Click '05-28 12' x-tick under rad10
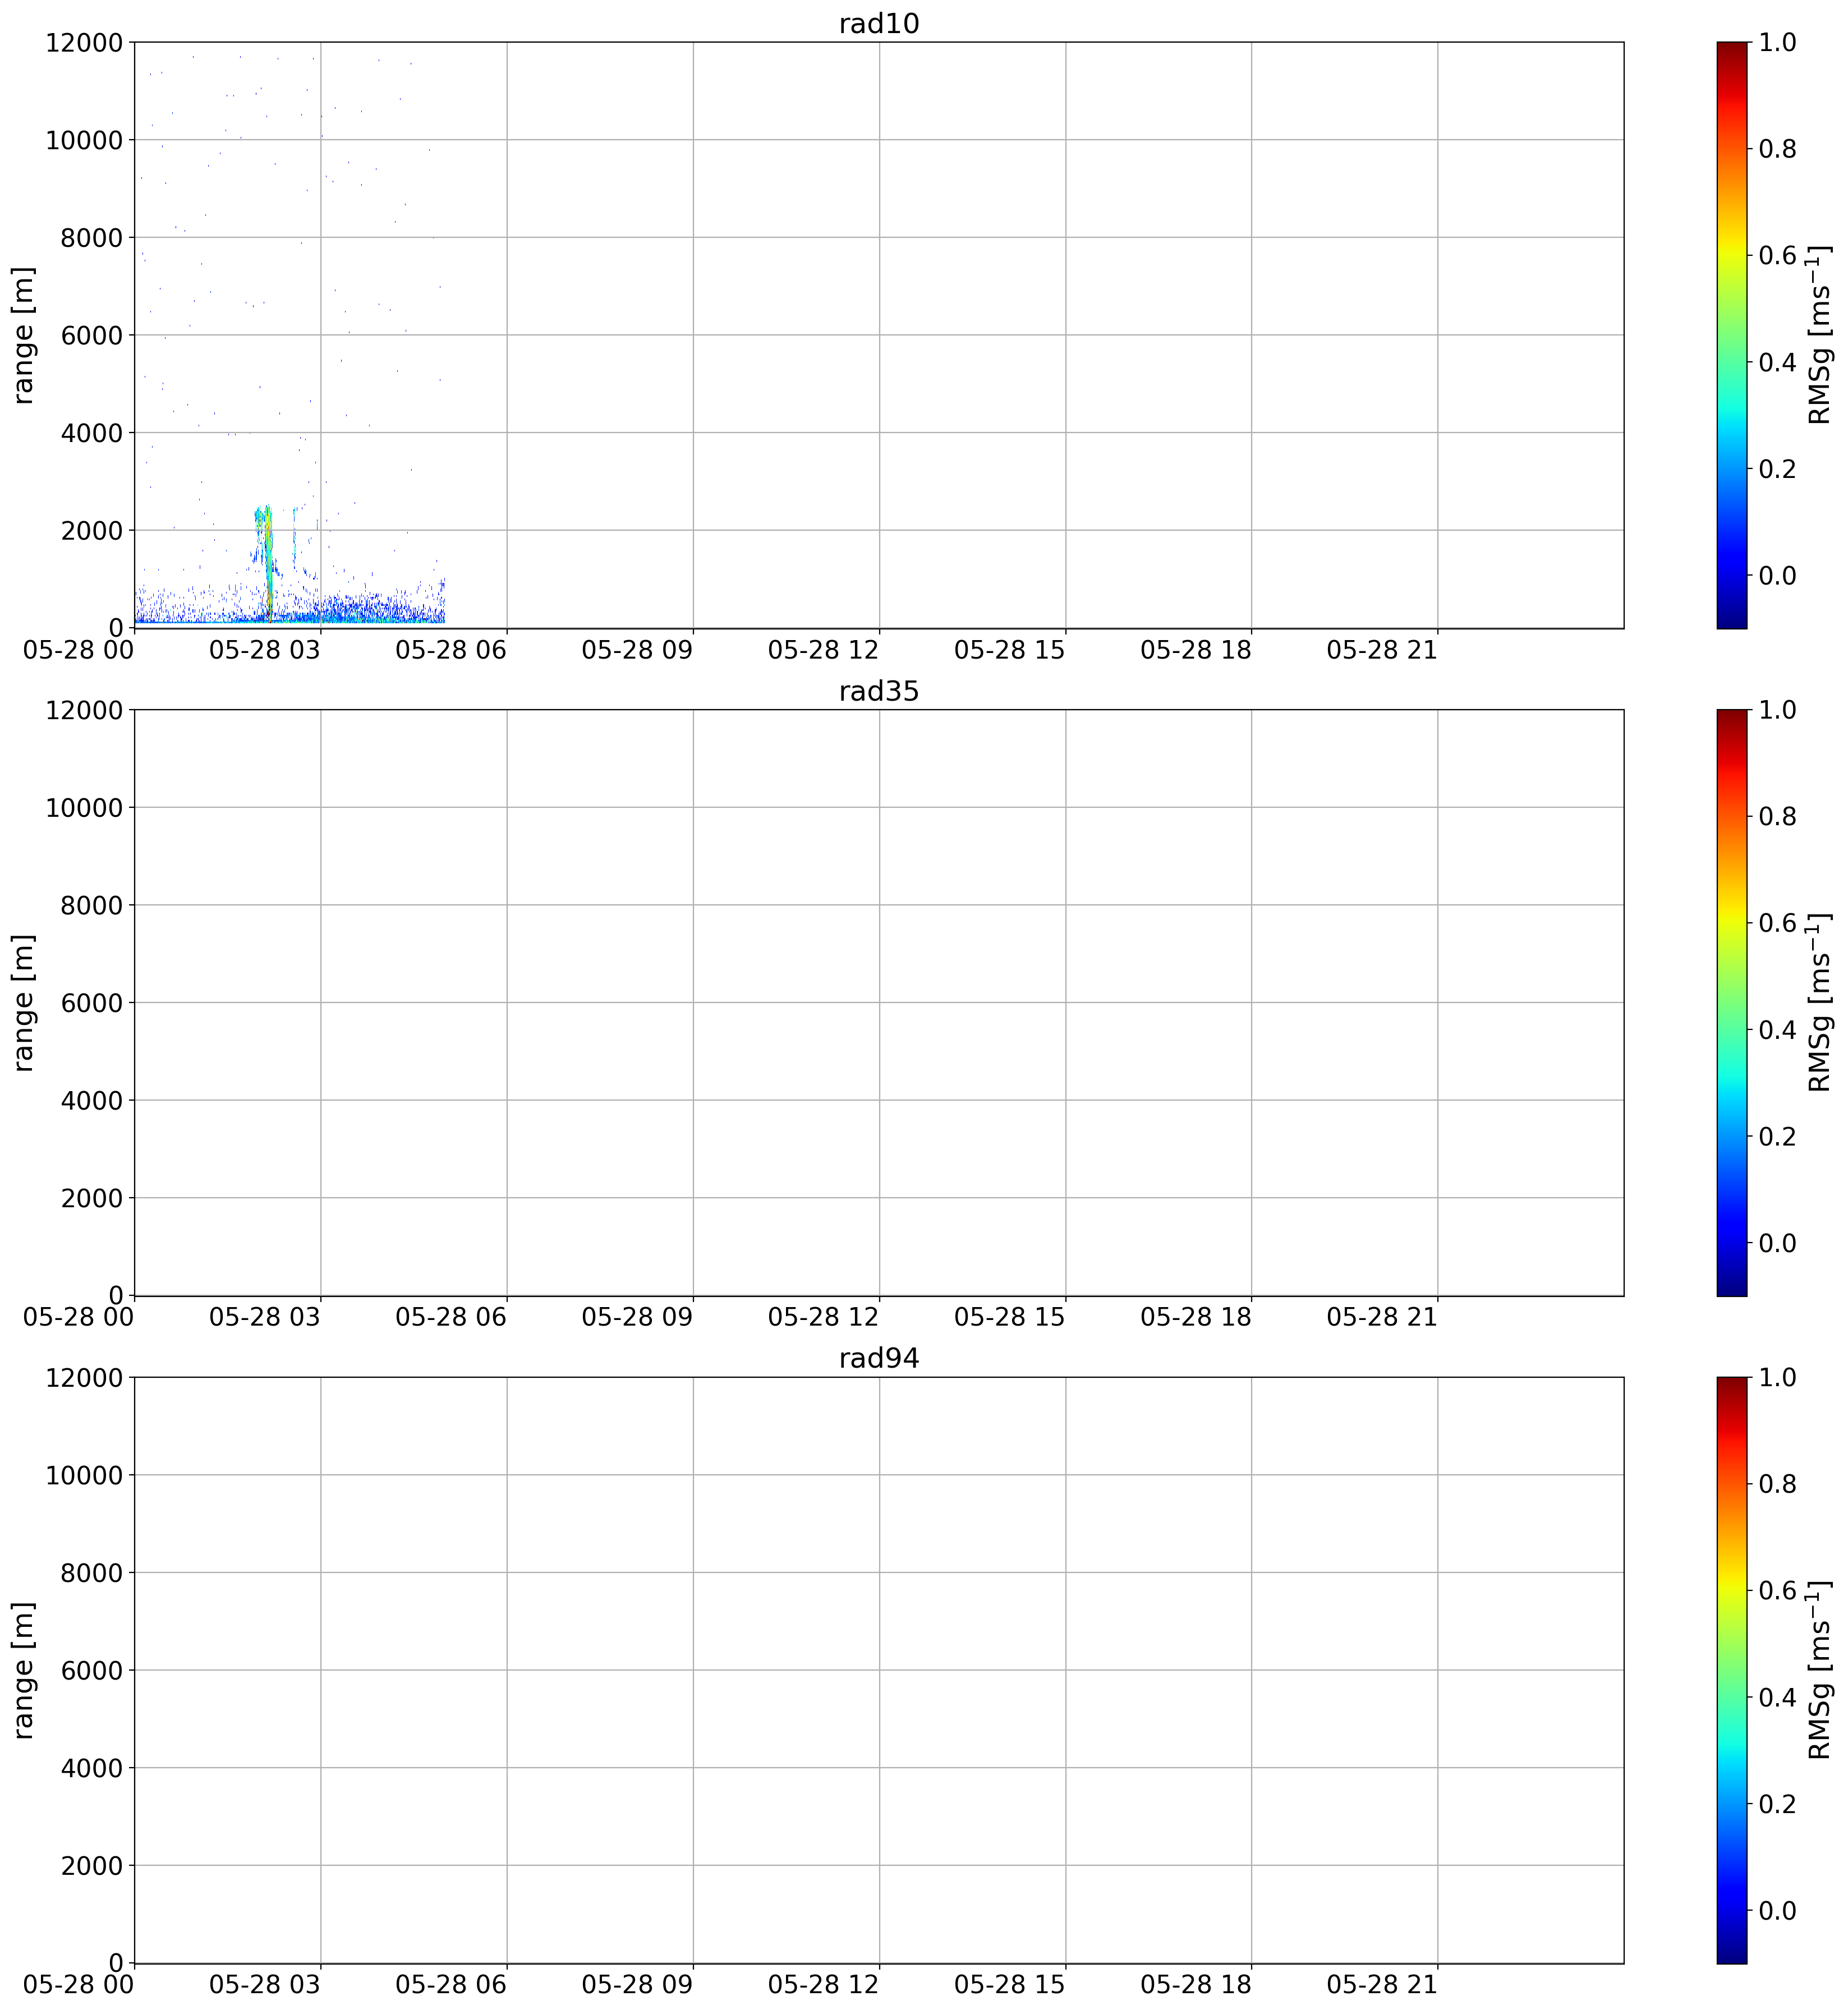The image size is (1848, 2010). point(823,650)
